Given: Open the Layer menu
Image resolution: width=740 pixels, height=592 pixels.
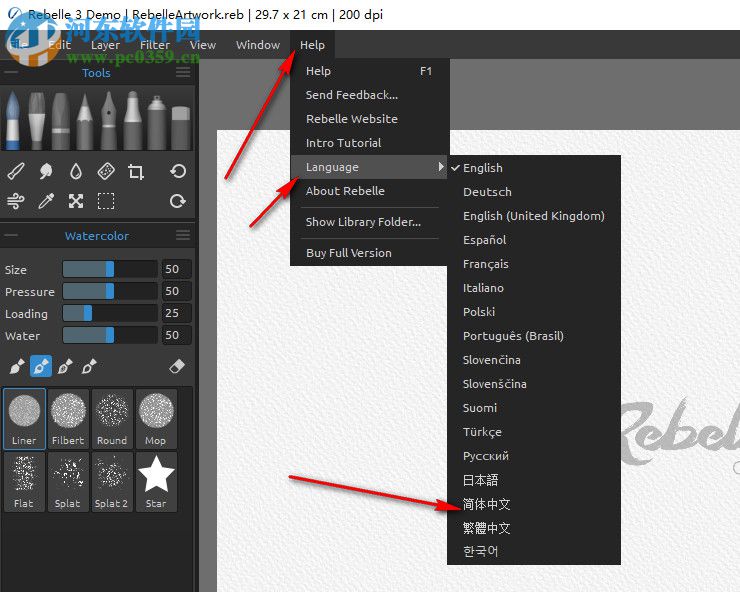Looking at the screenshot, I should (105, 45).
